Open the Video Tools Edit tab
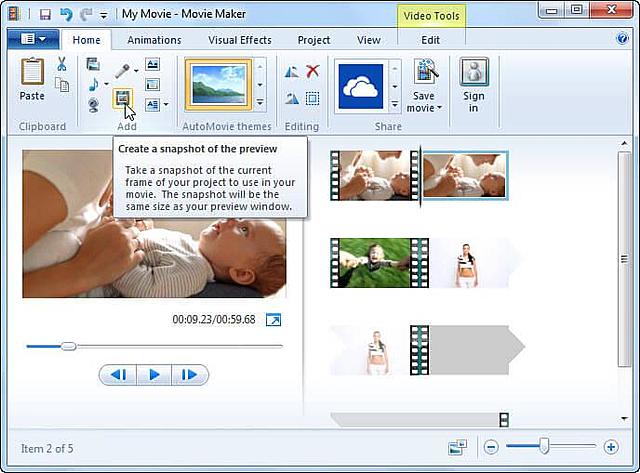 click(x=431, y=40)
